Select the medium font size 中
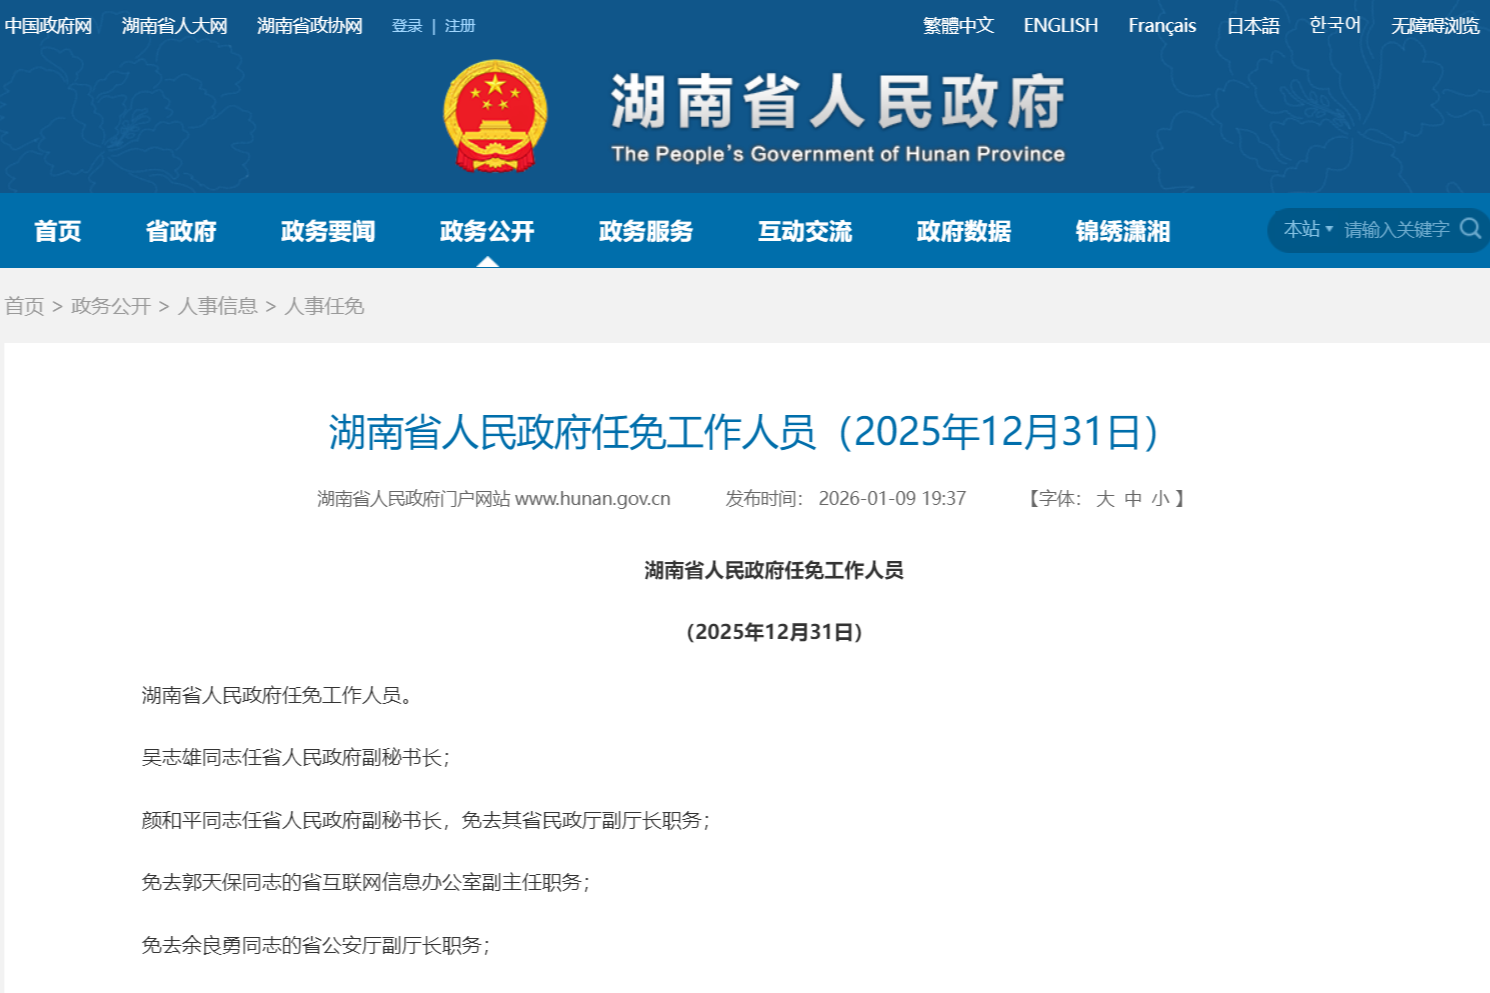The width and height of the screenshot is (1490, 993). coord(1132,499)
